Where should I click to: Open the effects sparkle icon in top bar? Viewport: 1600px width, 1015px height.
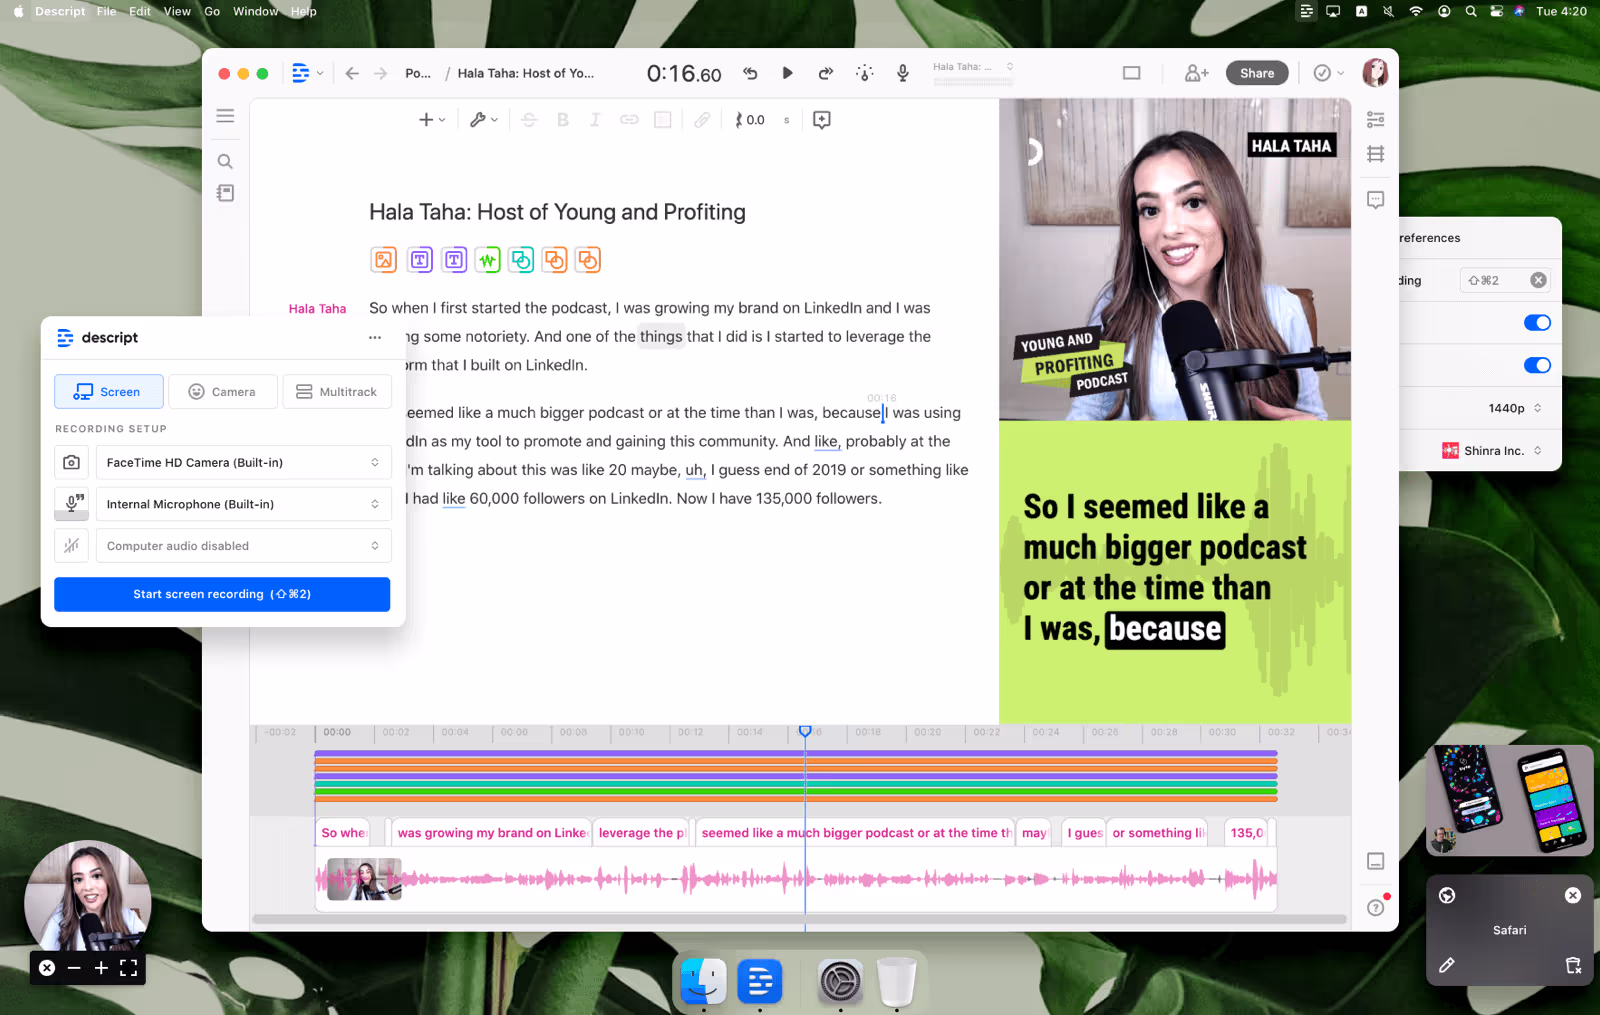pos(864,73)
